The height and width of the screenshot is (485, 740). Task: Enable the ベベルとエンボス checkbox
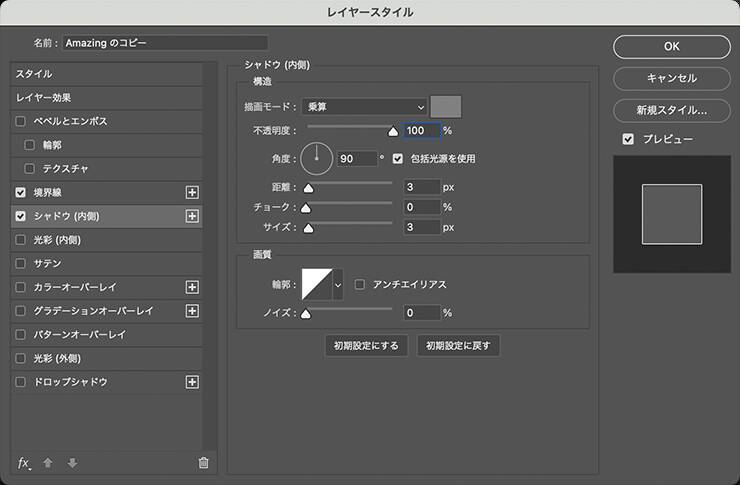[22, 121]
